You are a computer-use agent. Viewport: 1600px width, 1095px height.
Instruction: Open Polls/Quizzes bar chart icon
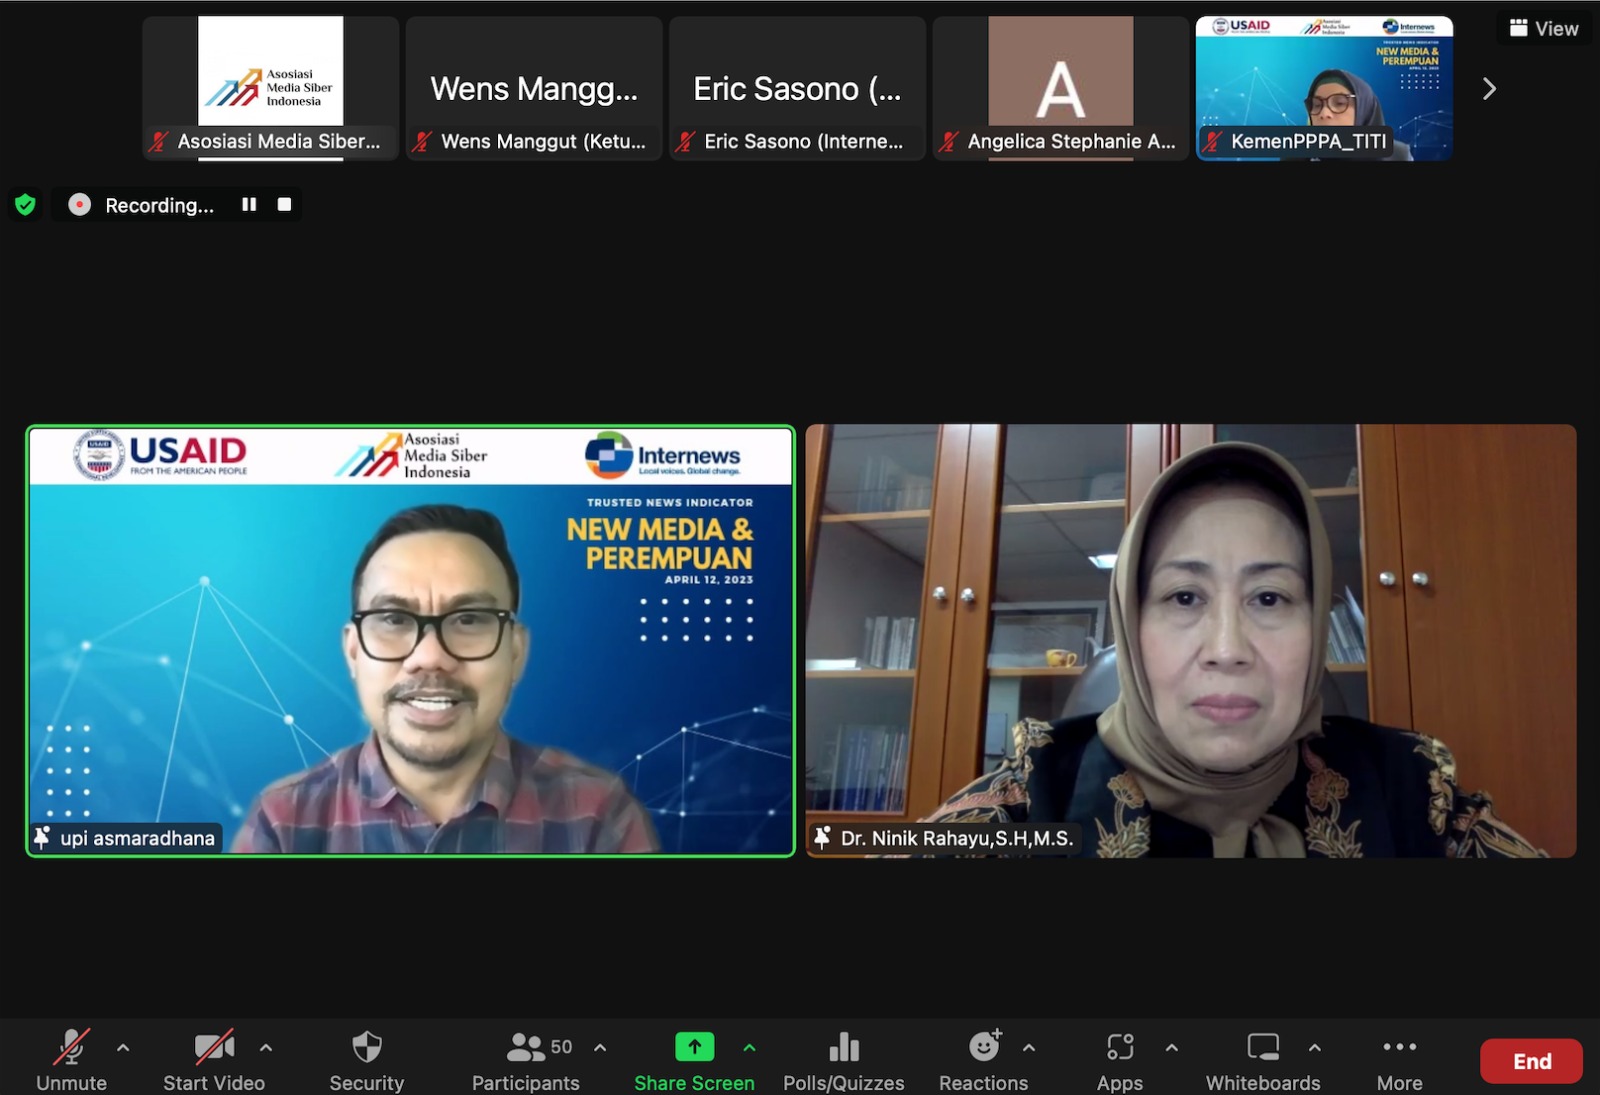[844, 1047]
